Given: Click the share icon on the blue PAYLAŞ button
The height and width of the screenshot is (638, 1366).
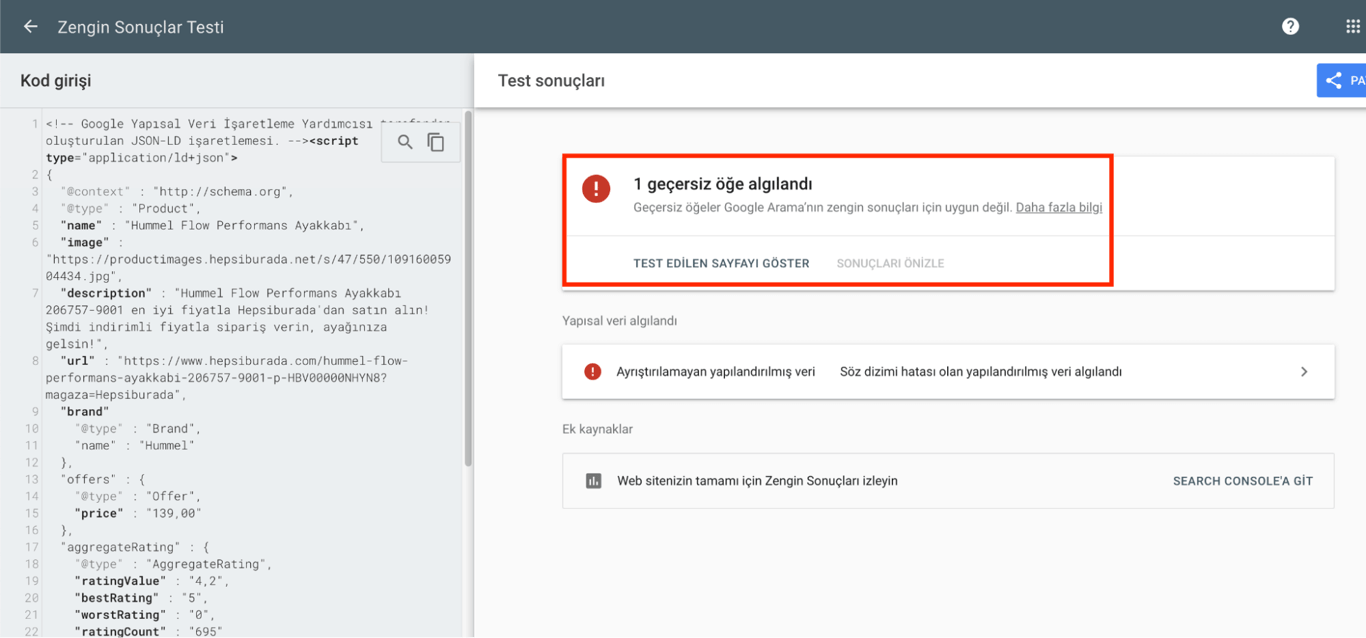Looking at the screenshot, I should click(x=1332, y=80).
